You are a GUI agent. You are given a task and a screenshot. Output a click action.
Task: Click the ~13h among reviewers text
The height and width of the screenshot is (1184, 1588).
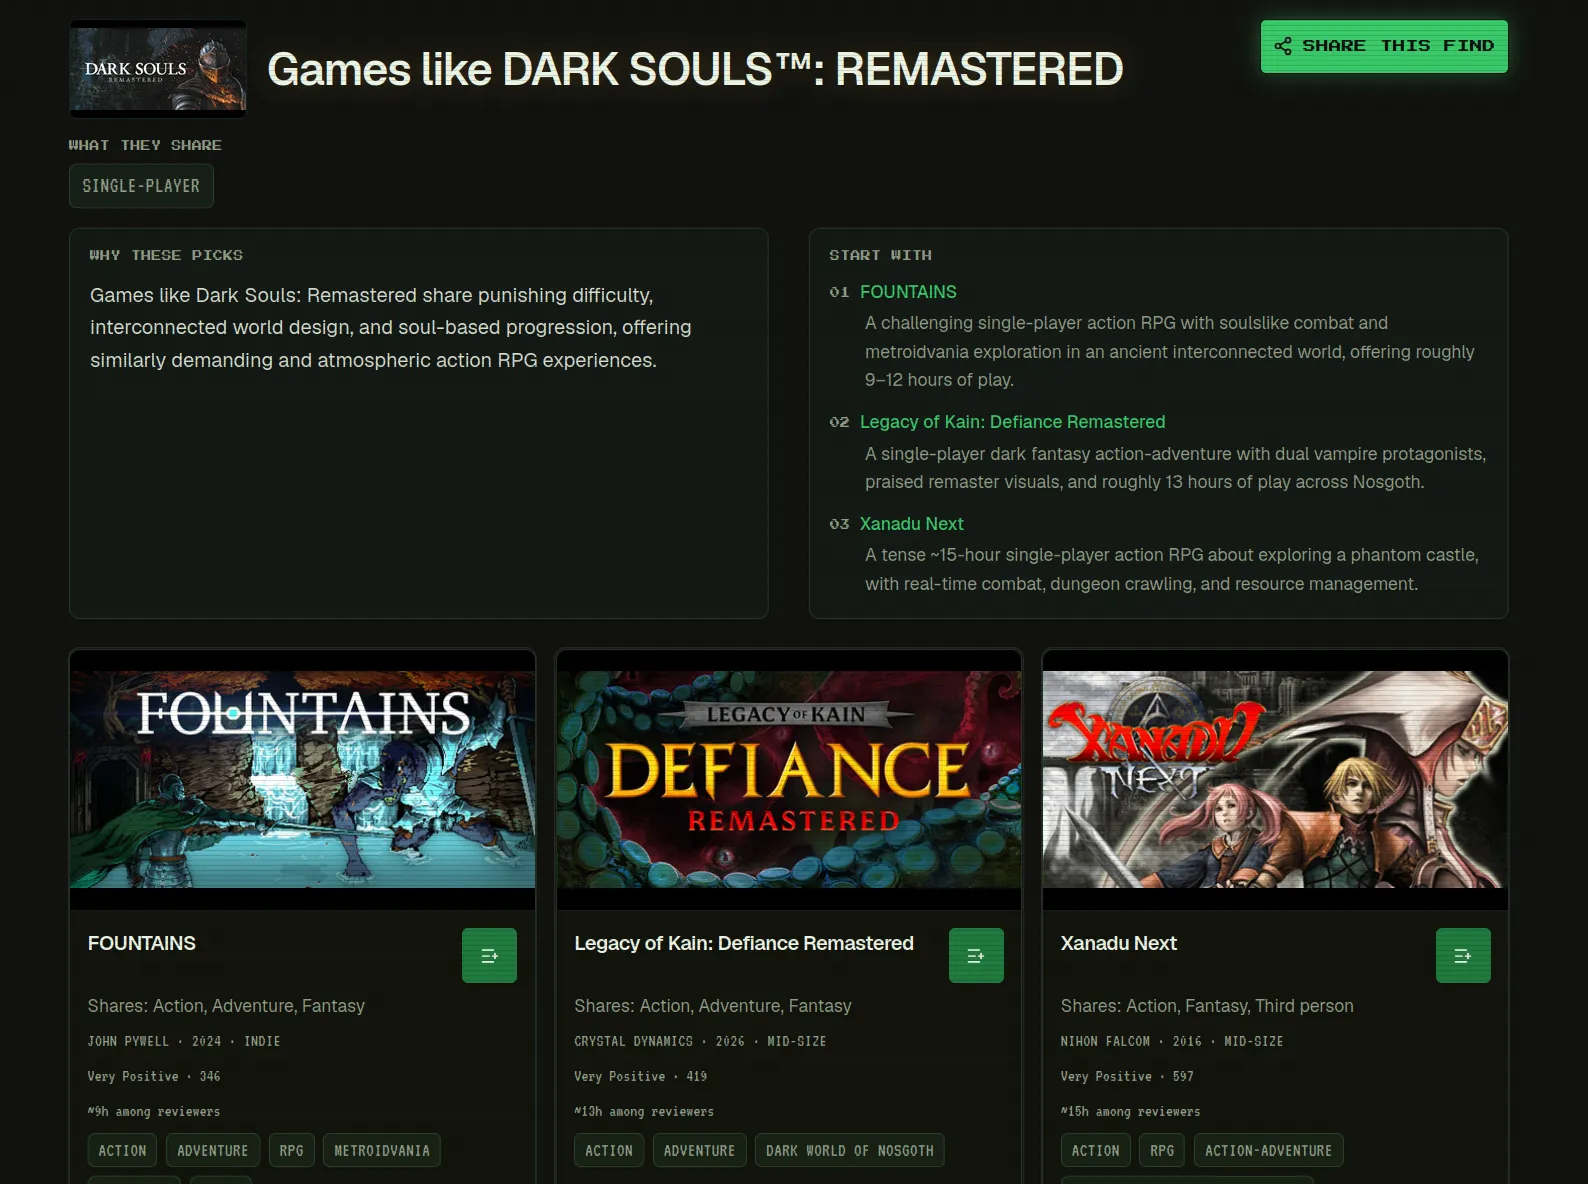coord(644,1111)
